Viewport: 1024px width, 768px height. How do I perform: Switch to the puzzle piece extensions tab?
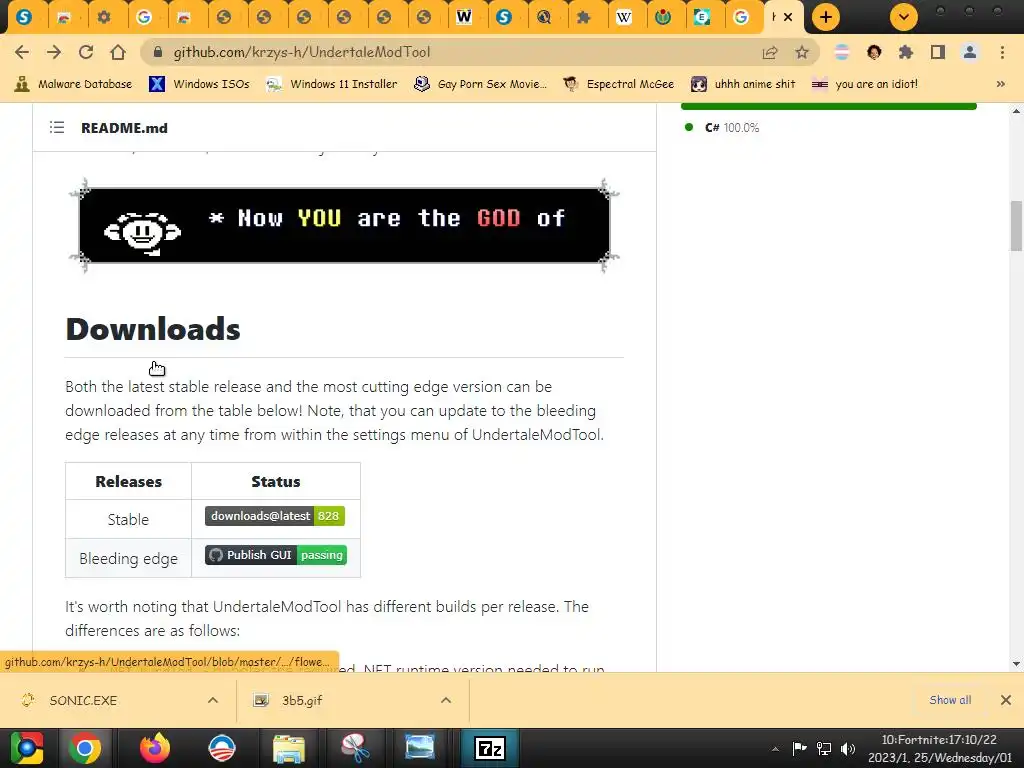tap(583, 17)
